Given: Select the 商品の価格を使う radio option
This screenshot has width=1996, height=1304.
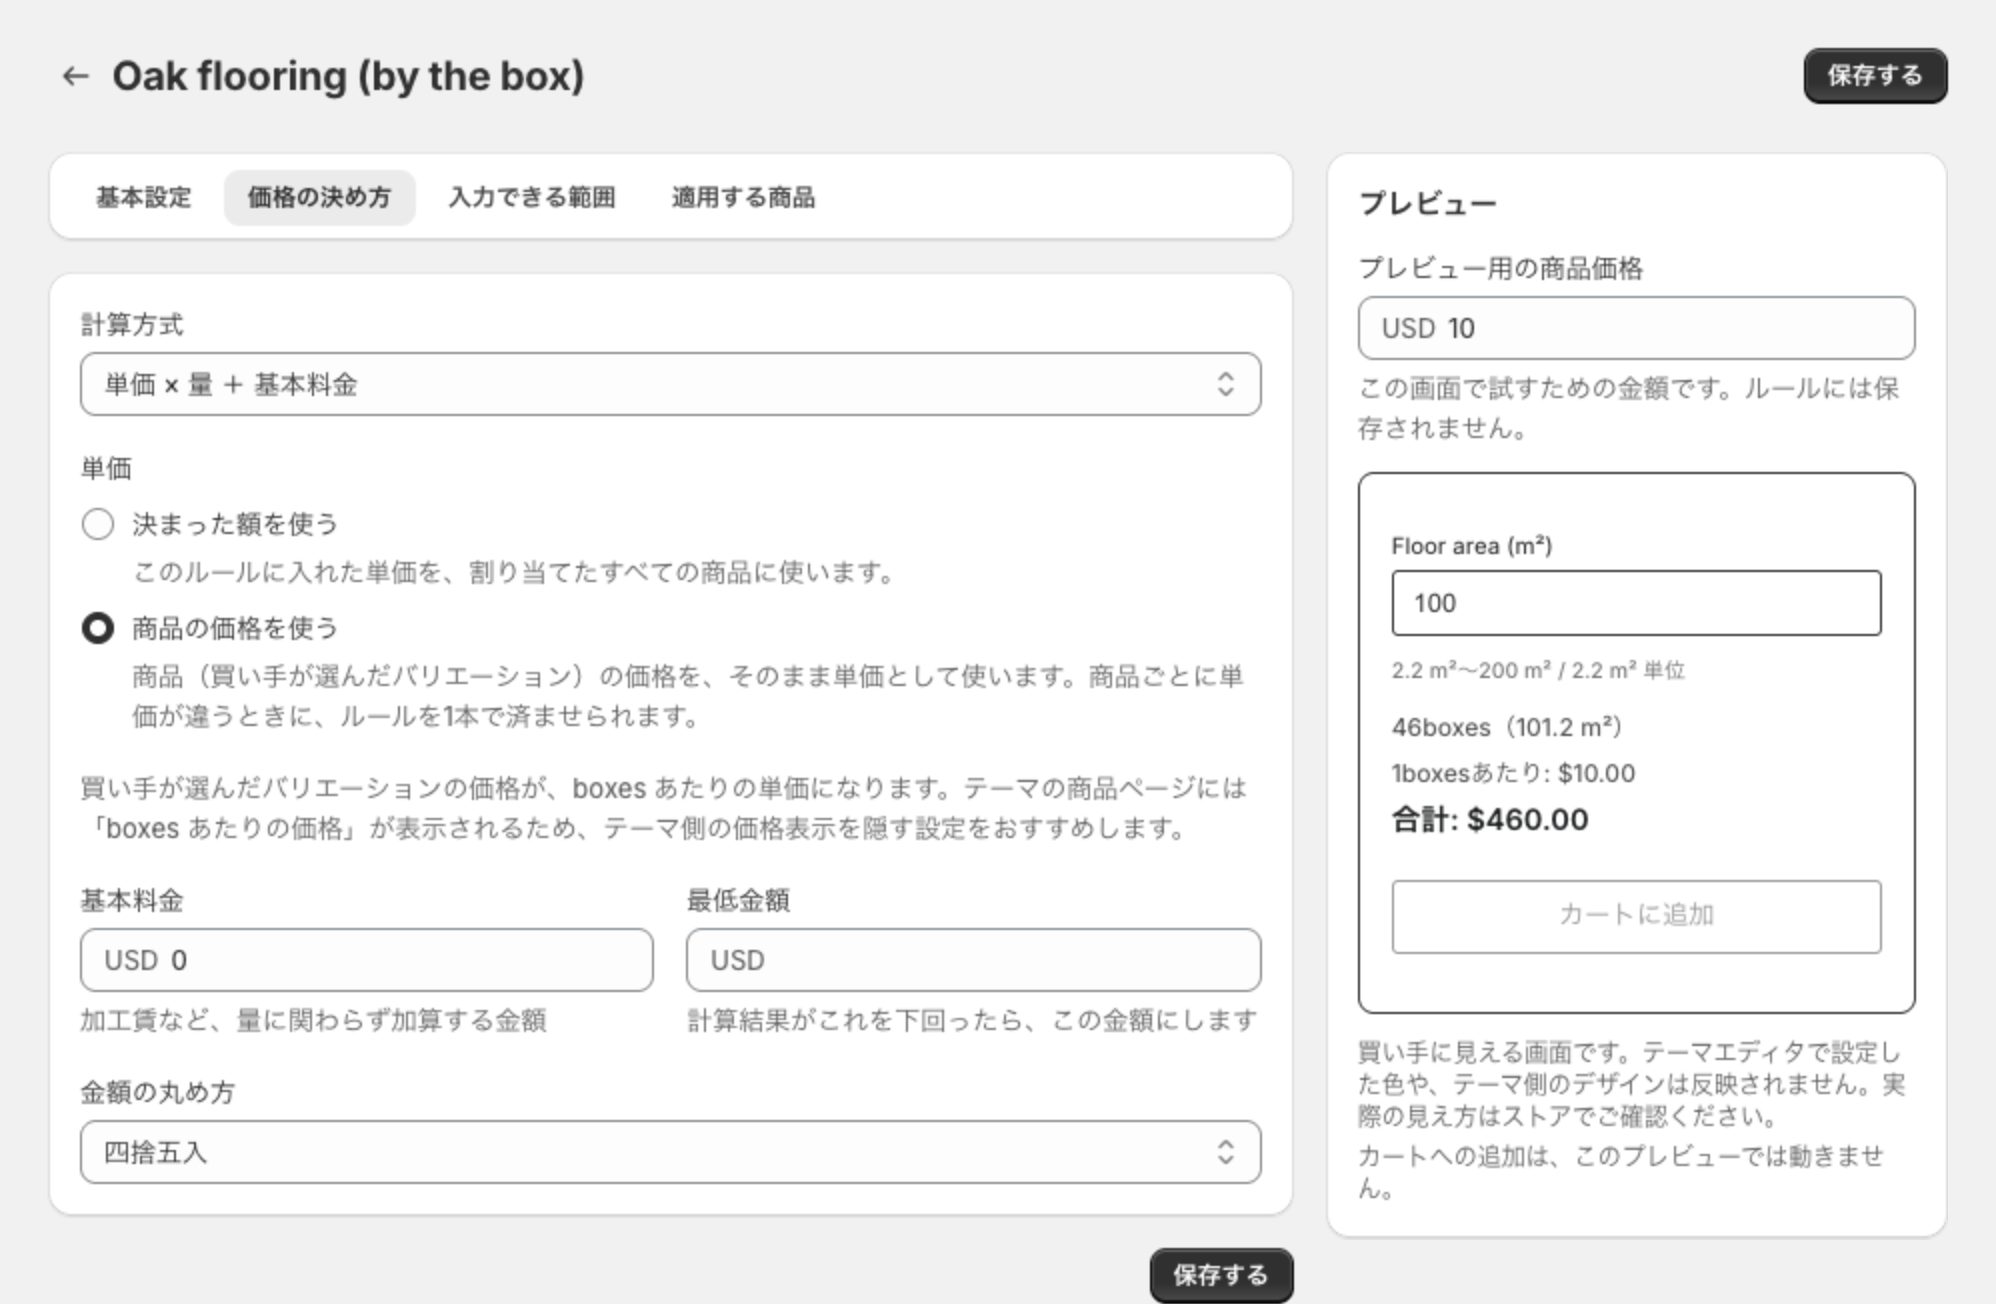Looking at the screenshot, I should 98,628.
